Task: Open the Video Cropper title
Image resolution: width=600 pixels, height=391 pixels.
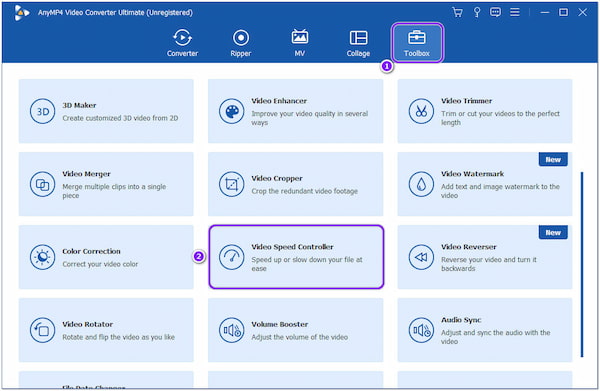Action: (x=277, y=178)
